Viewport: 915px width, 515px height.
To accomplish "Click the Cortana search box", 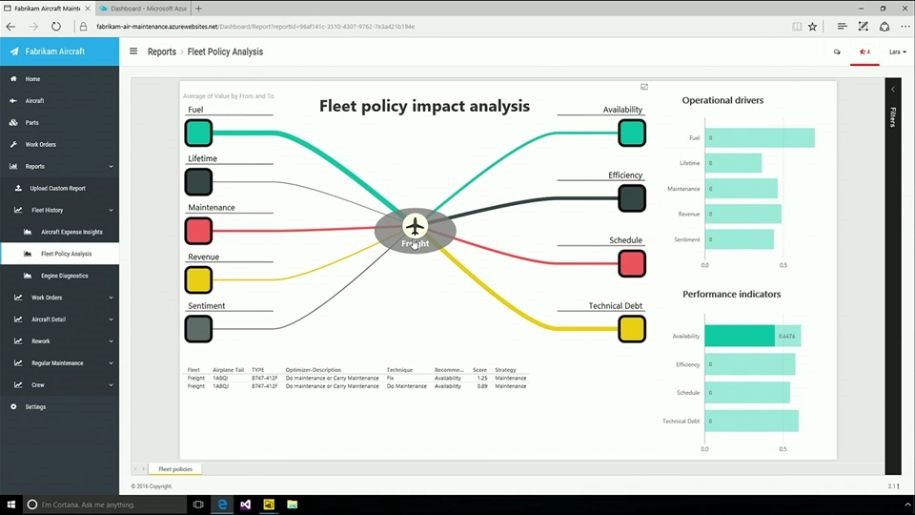I will click(x=105, y=505).
